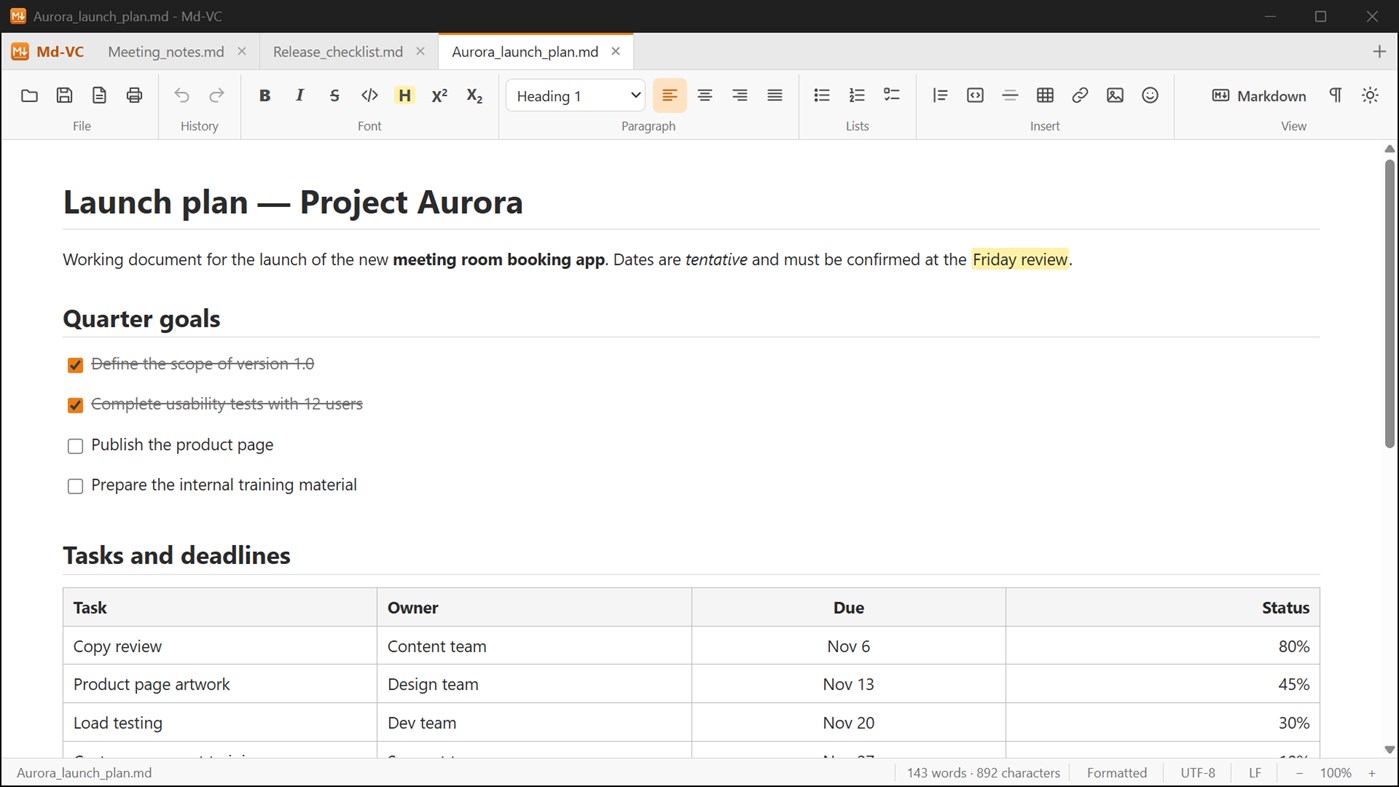Switch to Markdown source view
This screenshot has width=1399, height=787.
(1259, 96)
